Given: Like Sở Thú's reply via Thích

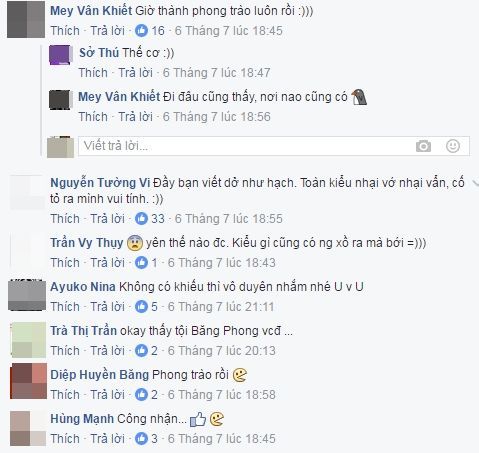Looking at the screenshot, I should point(93,73).
